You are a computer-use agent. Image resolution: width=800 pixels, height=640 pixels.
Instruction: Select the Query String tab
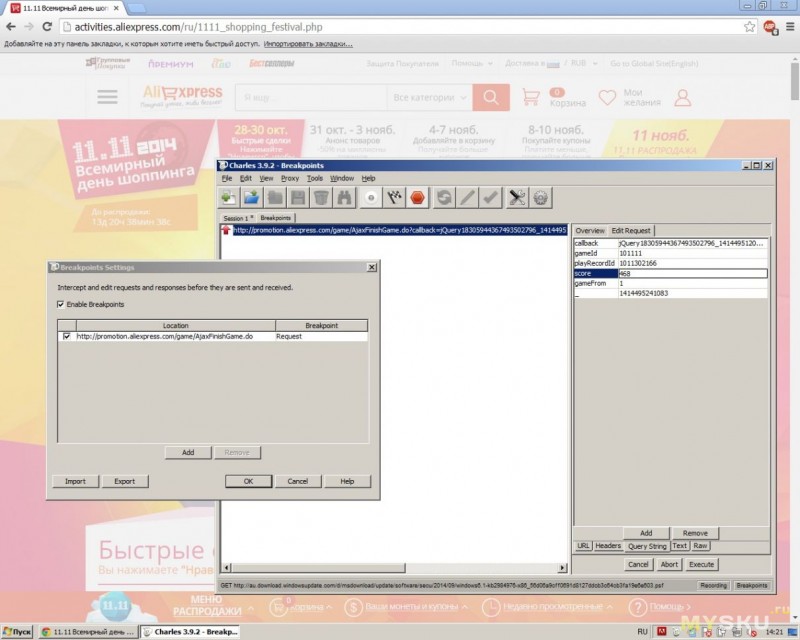647,546
